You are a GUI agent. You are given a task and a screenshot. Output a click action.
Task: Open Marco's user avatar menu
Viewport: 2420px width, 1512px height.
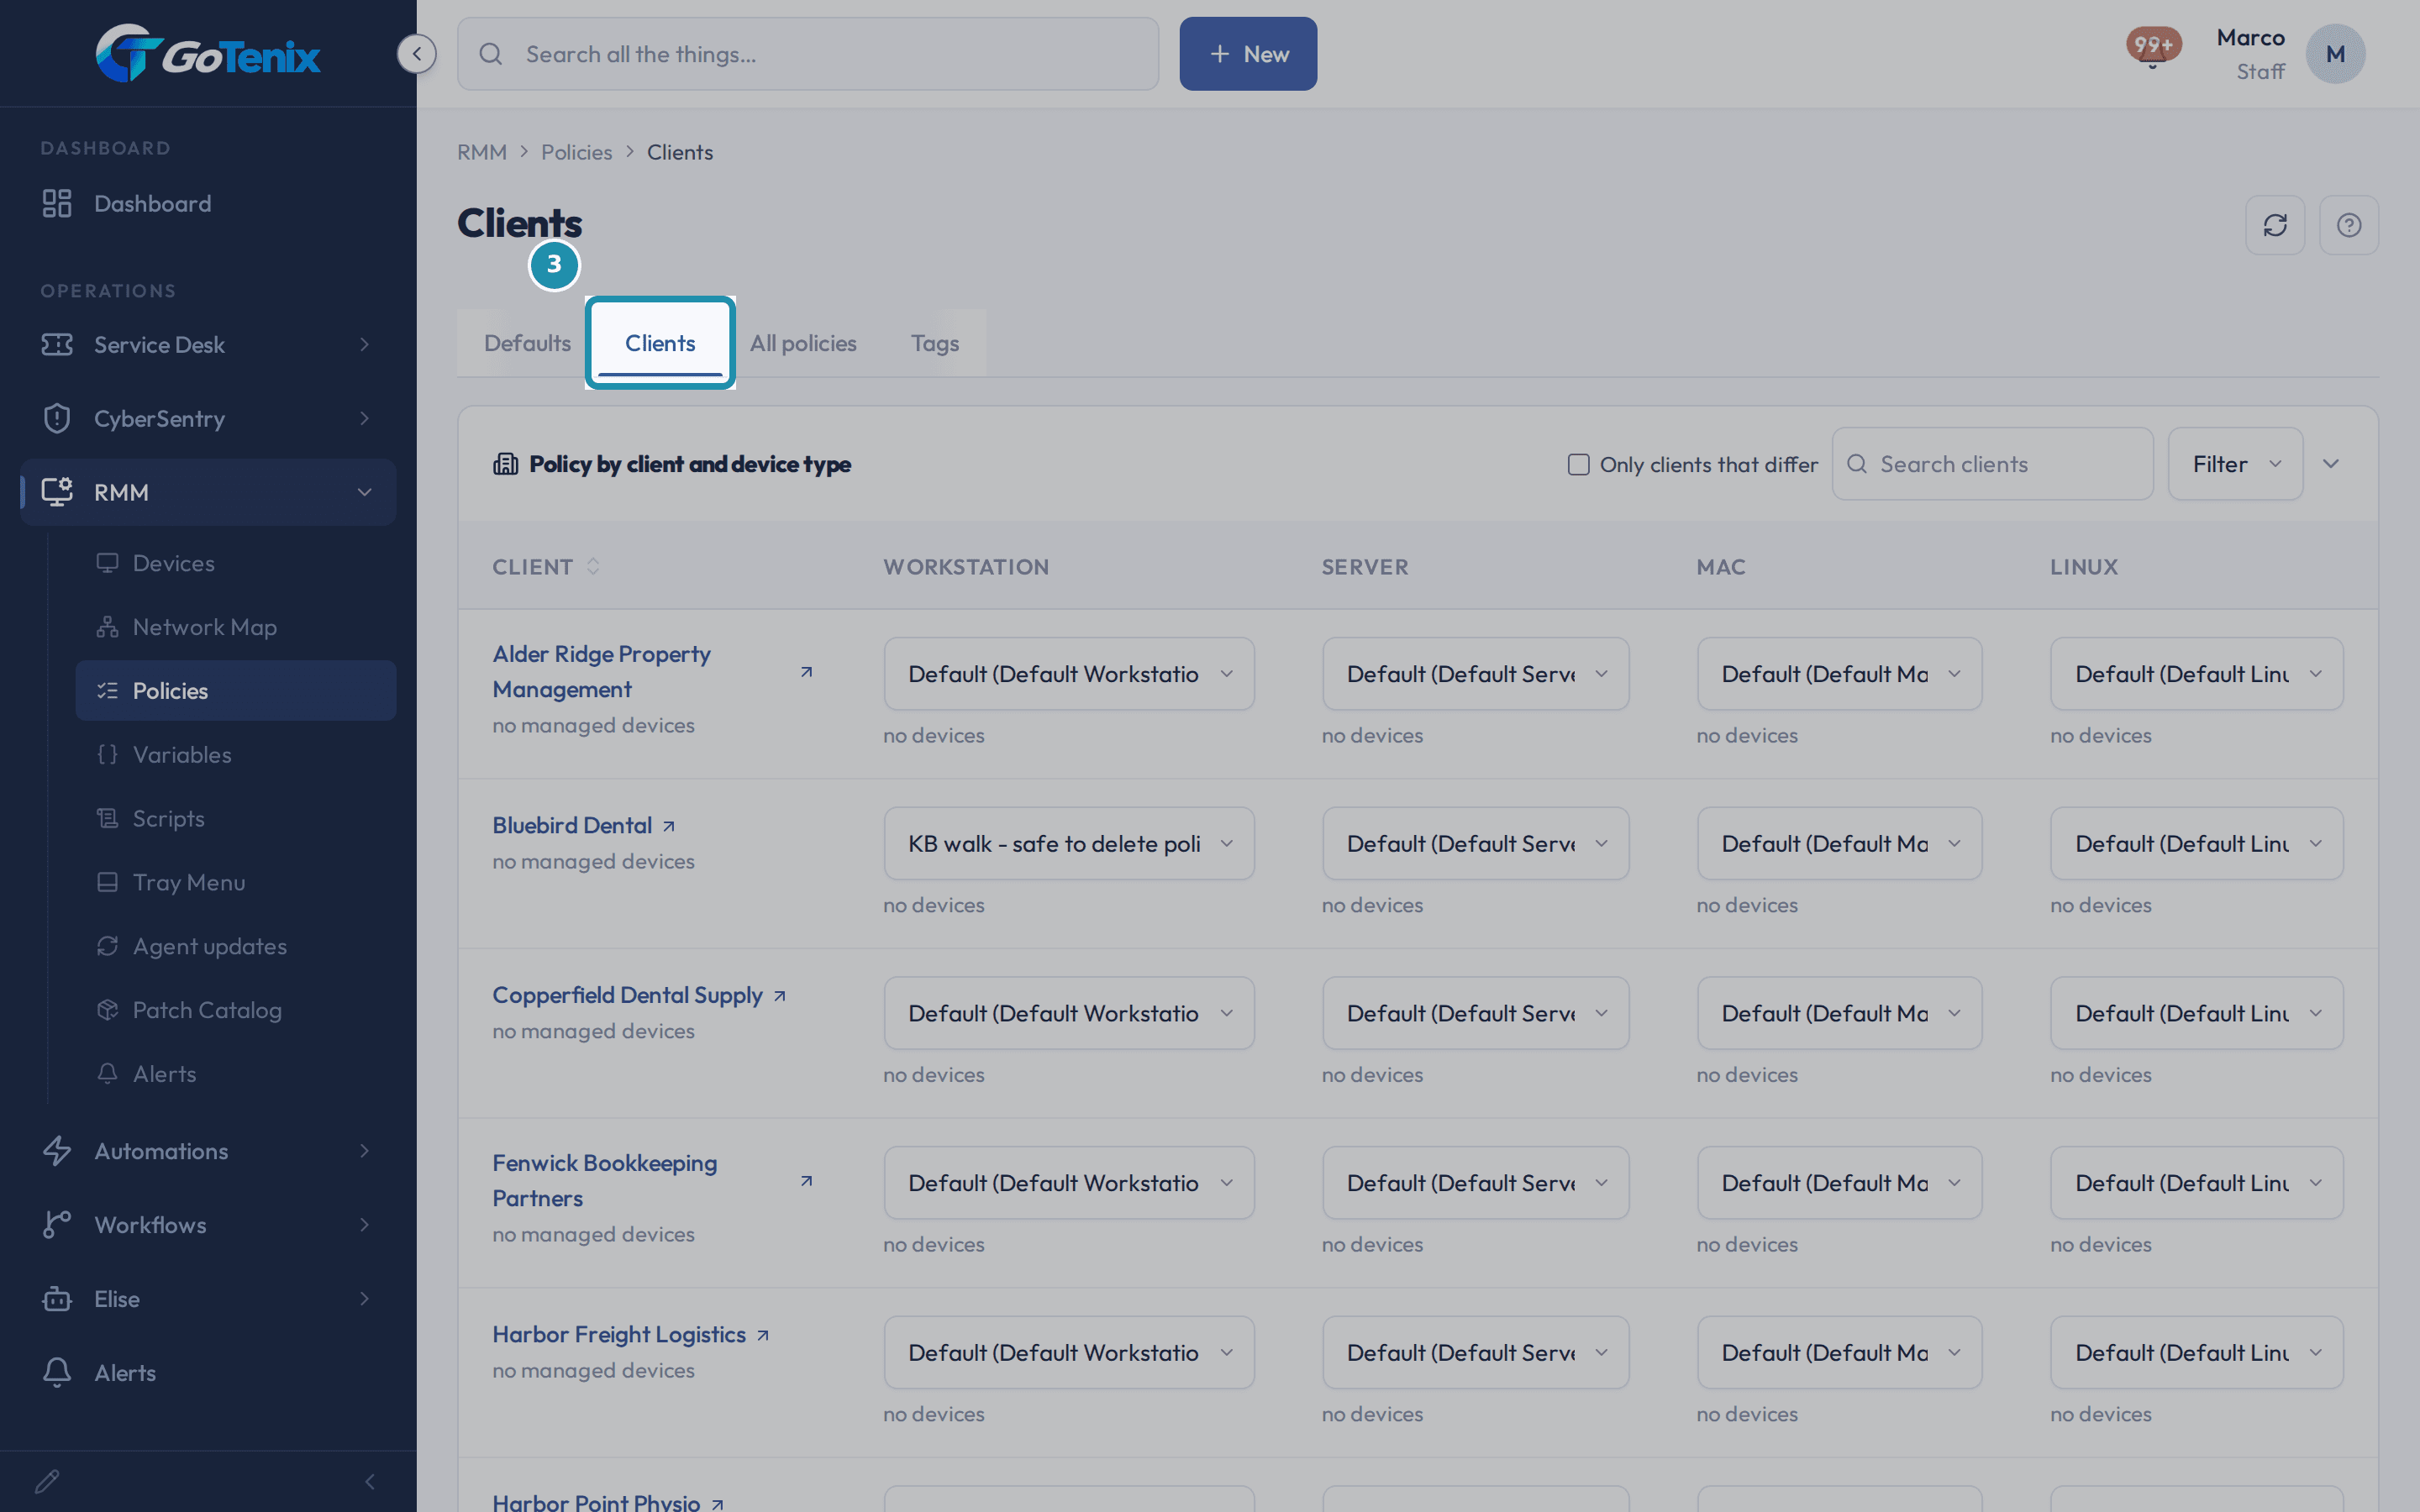(x=2335, y=54)
